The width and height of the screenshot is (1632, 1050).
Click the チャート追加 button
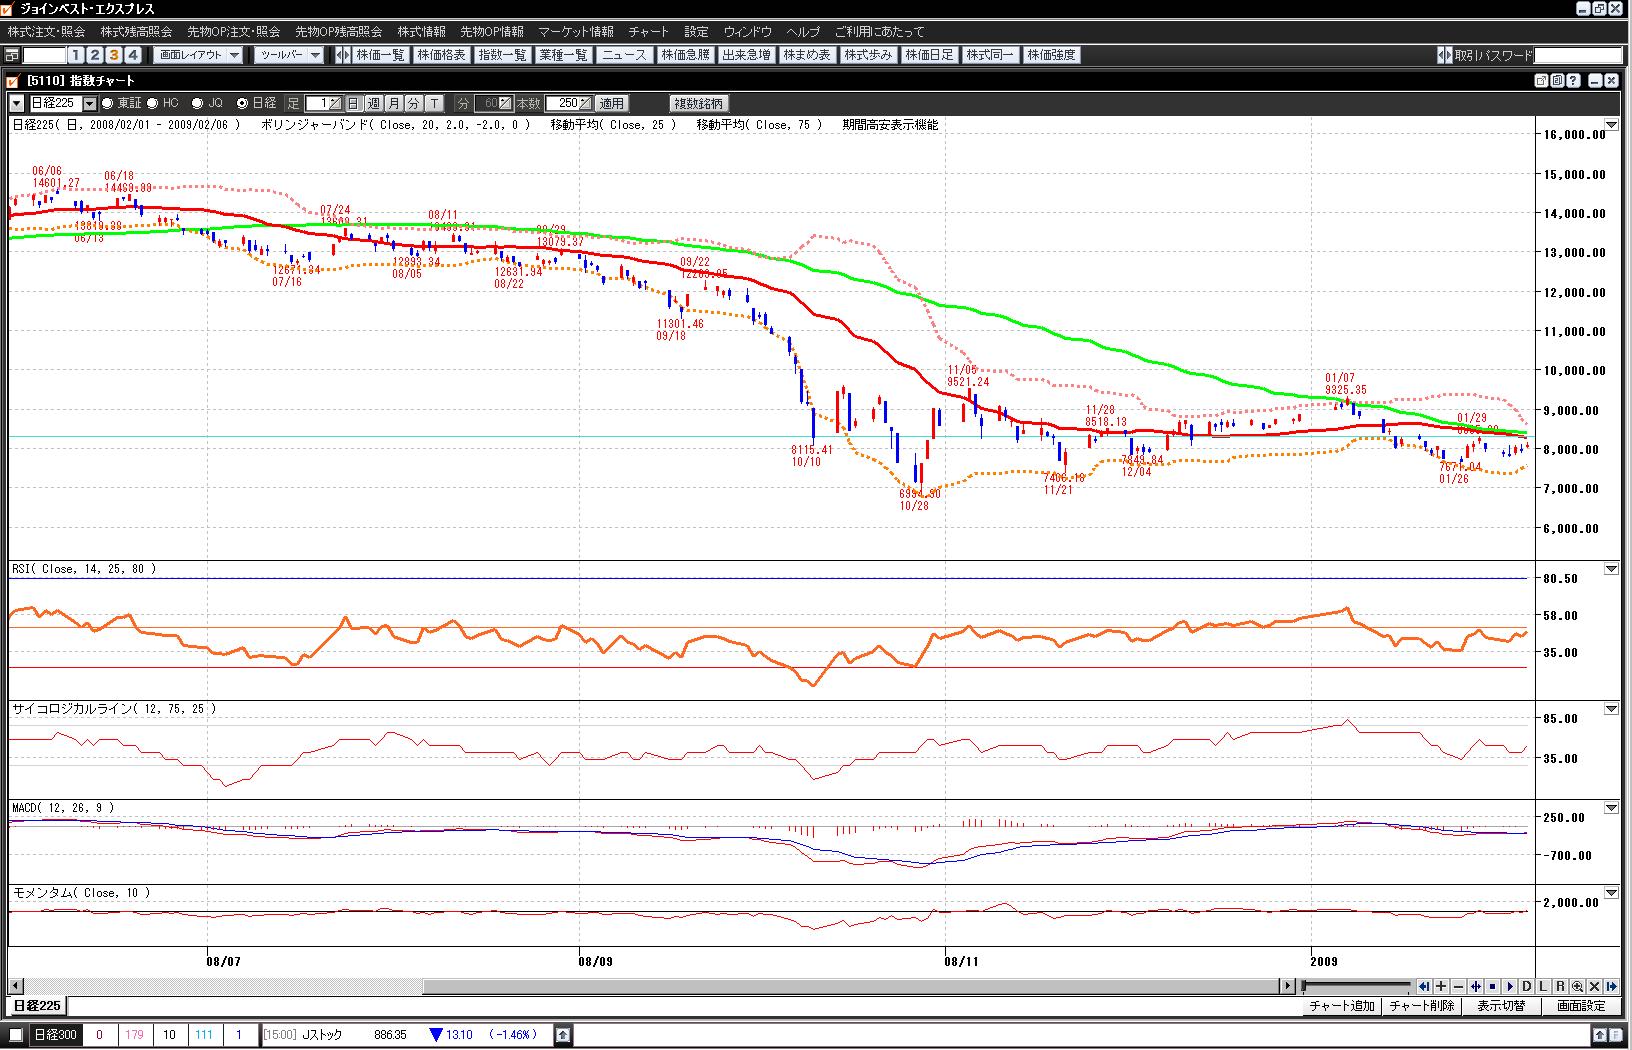[x=1342, y=1006]
